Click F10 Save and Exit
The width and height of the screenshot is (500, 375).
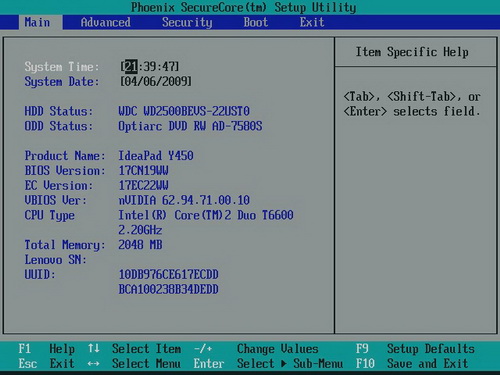coord(412,363)
